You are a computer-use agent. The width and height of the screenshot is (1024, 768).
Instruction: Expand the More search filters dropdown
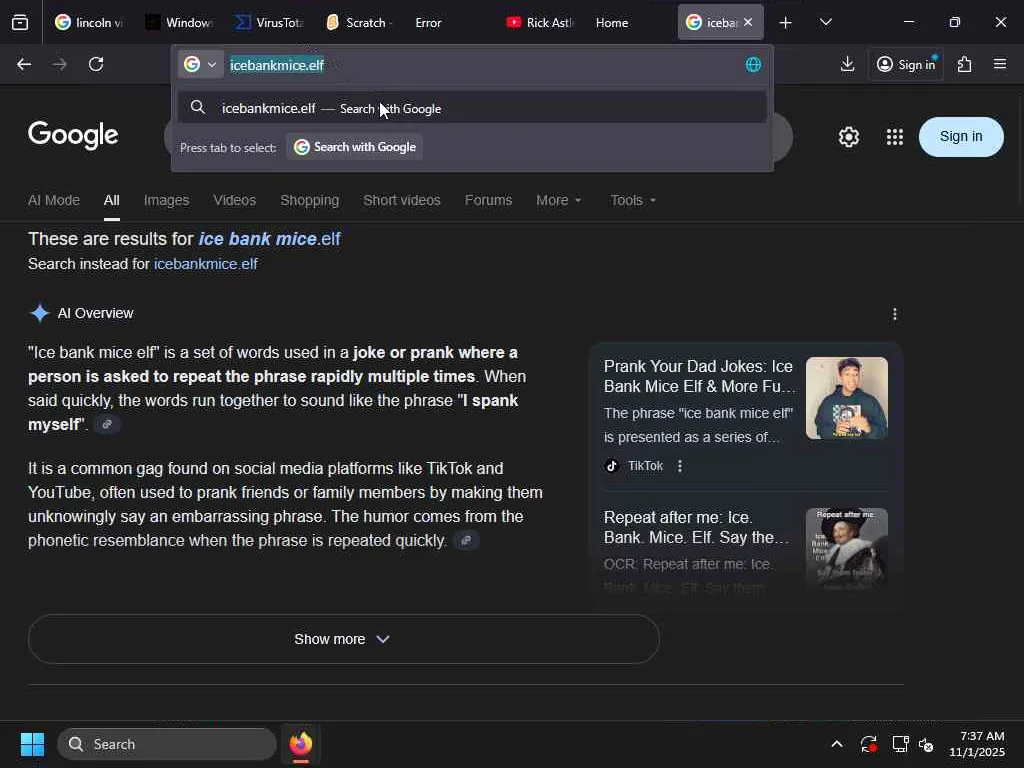point(558,200)
